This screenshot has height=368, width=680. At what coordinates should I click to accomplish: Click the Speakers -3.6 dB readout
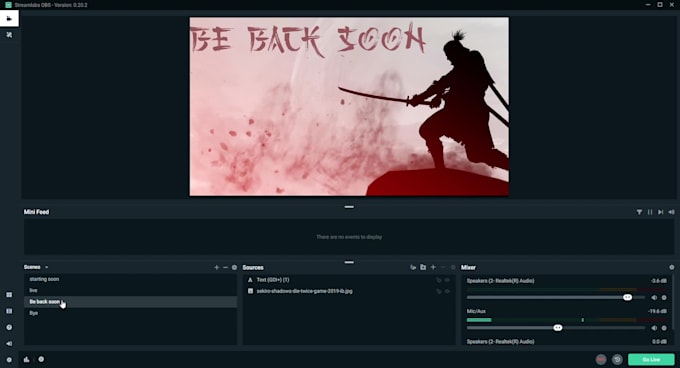point(659,281)
